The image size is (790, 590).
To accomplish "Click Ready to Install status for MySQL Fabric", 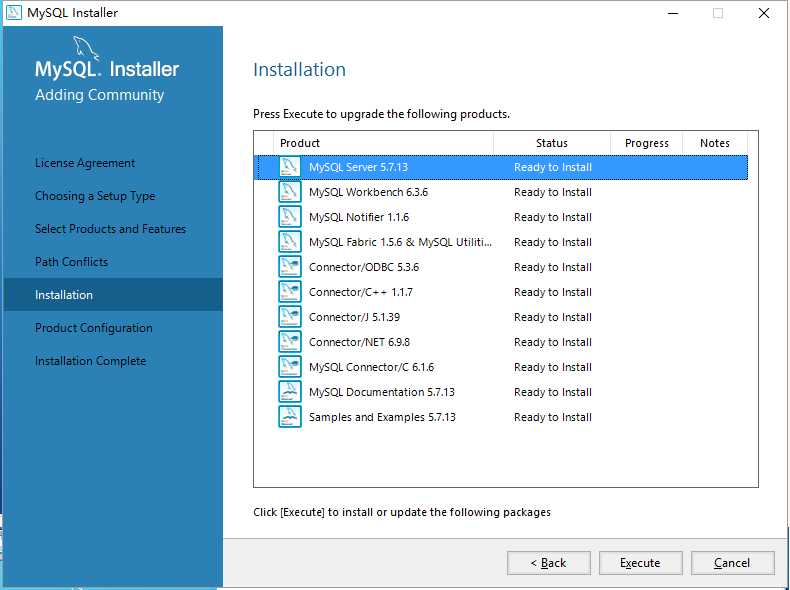I will (x=553, y=242).
